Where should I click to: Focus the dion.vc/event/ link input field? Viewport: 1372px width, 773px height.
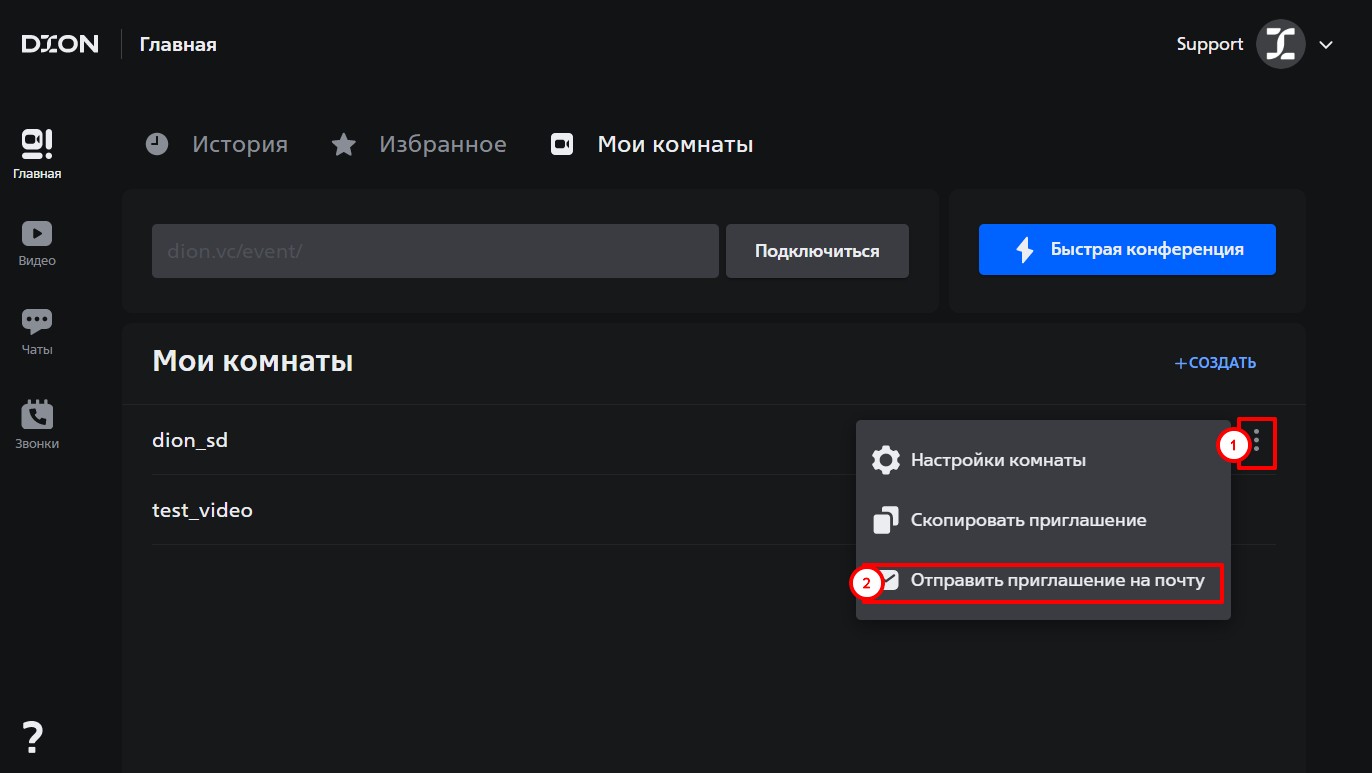click(x=435, y=251)
